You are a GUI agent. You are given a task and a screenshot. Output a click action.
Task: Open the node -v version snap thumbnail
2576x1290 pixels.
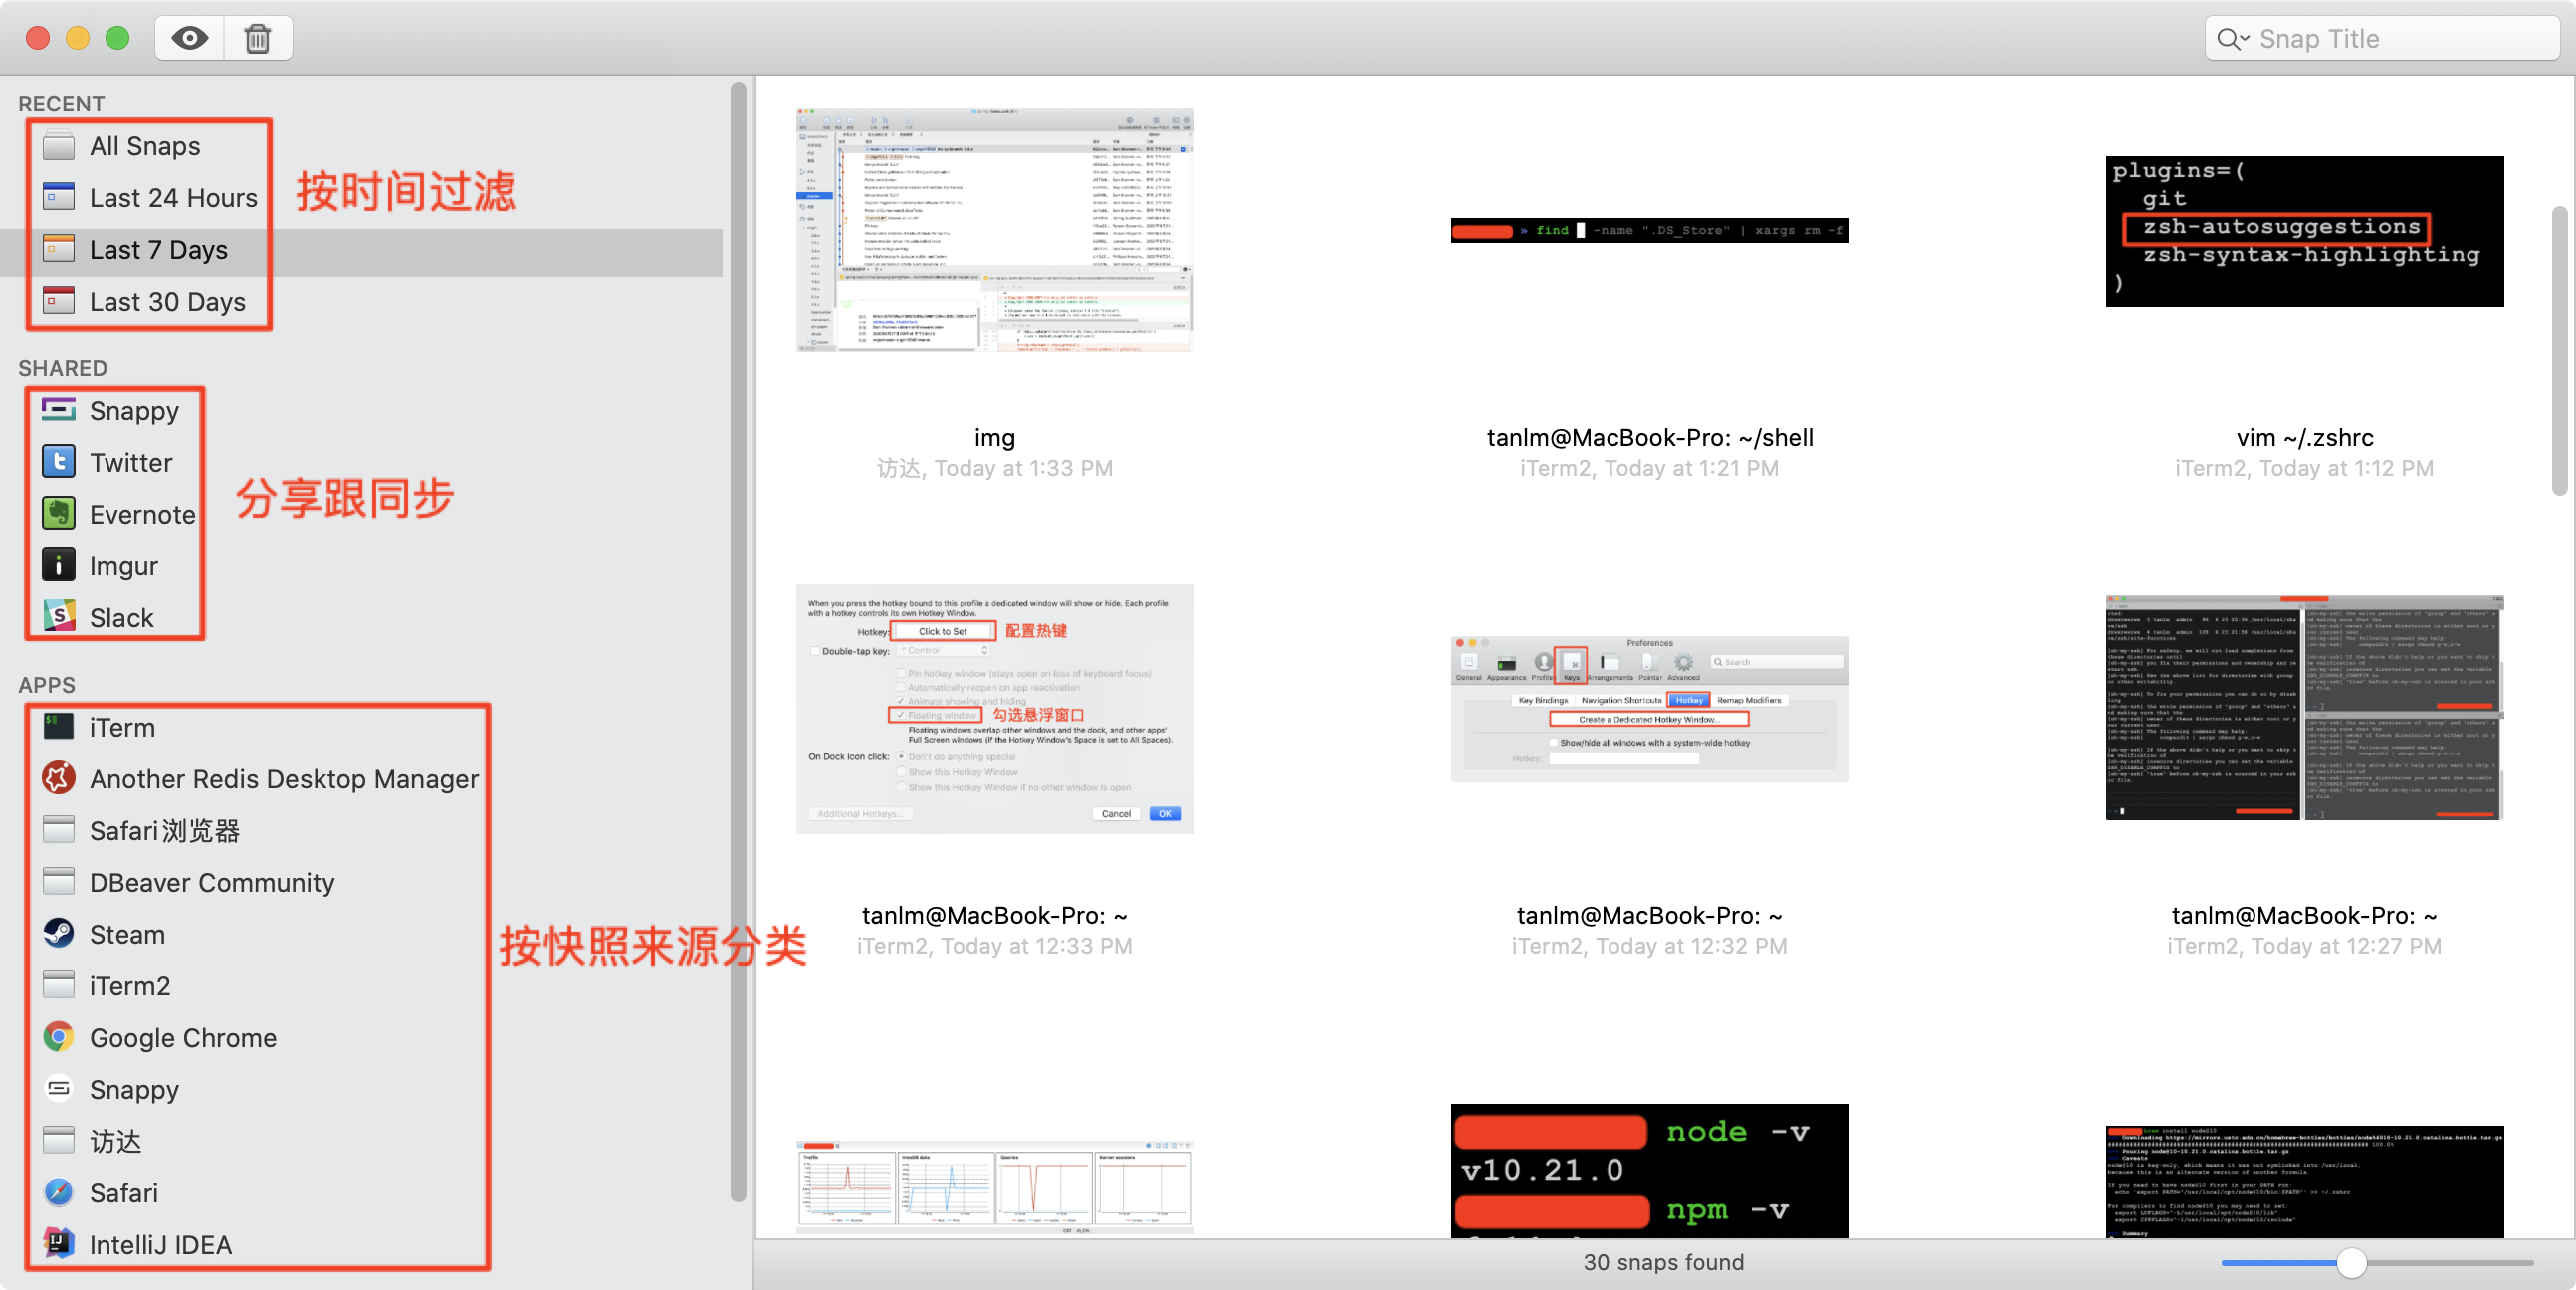[1649, 1170]
